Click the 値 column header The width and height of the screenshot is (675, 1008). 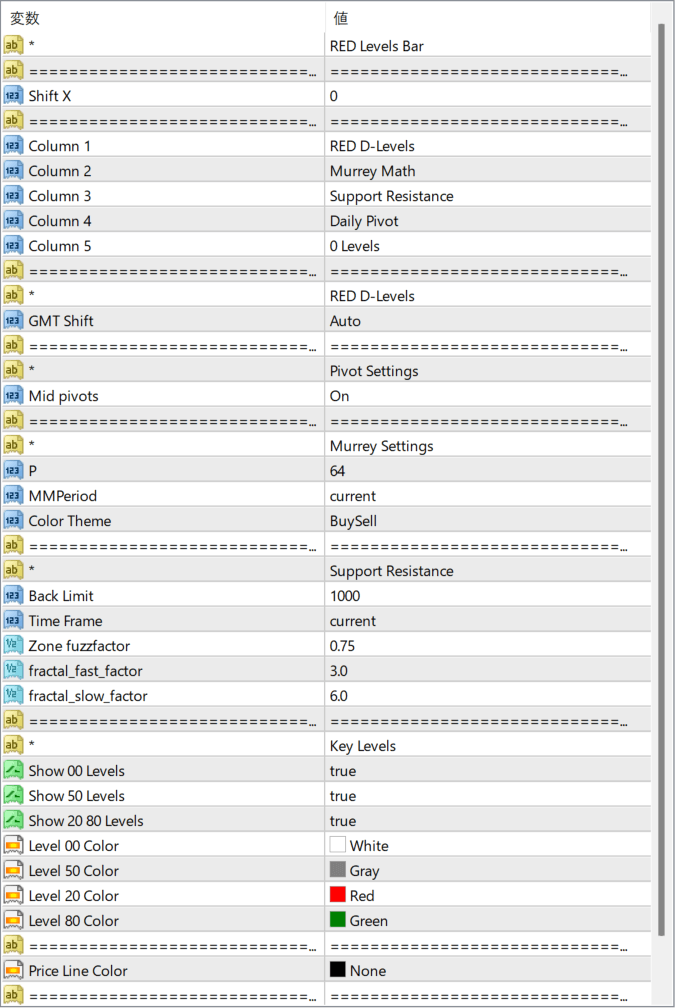tap(341, 18)
